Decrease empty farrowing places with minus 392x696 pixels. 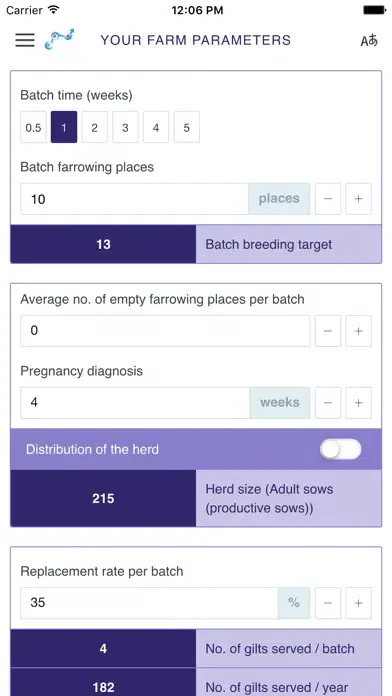point(328,331)
